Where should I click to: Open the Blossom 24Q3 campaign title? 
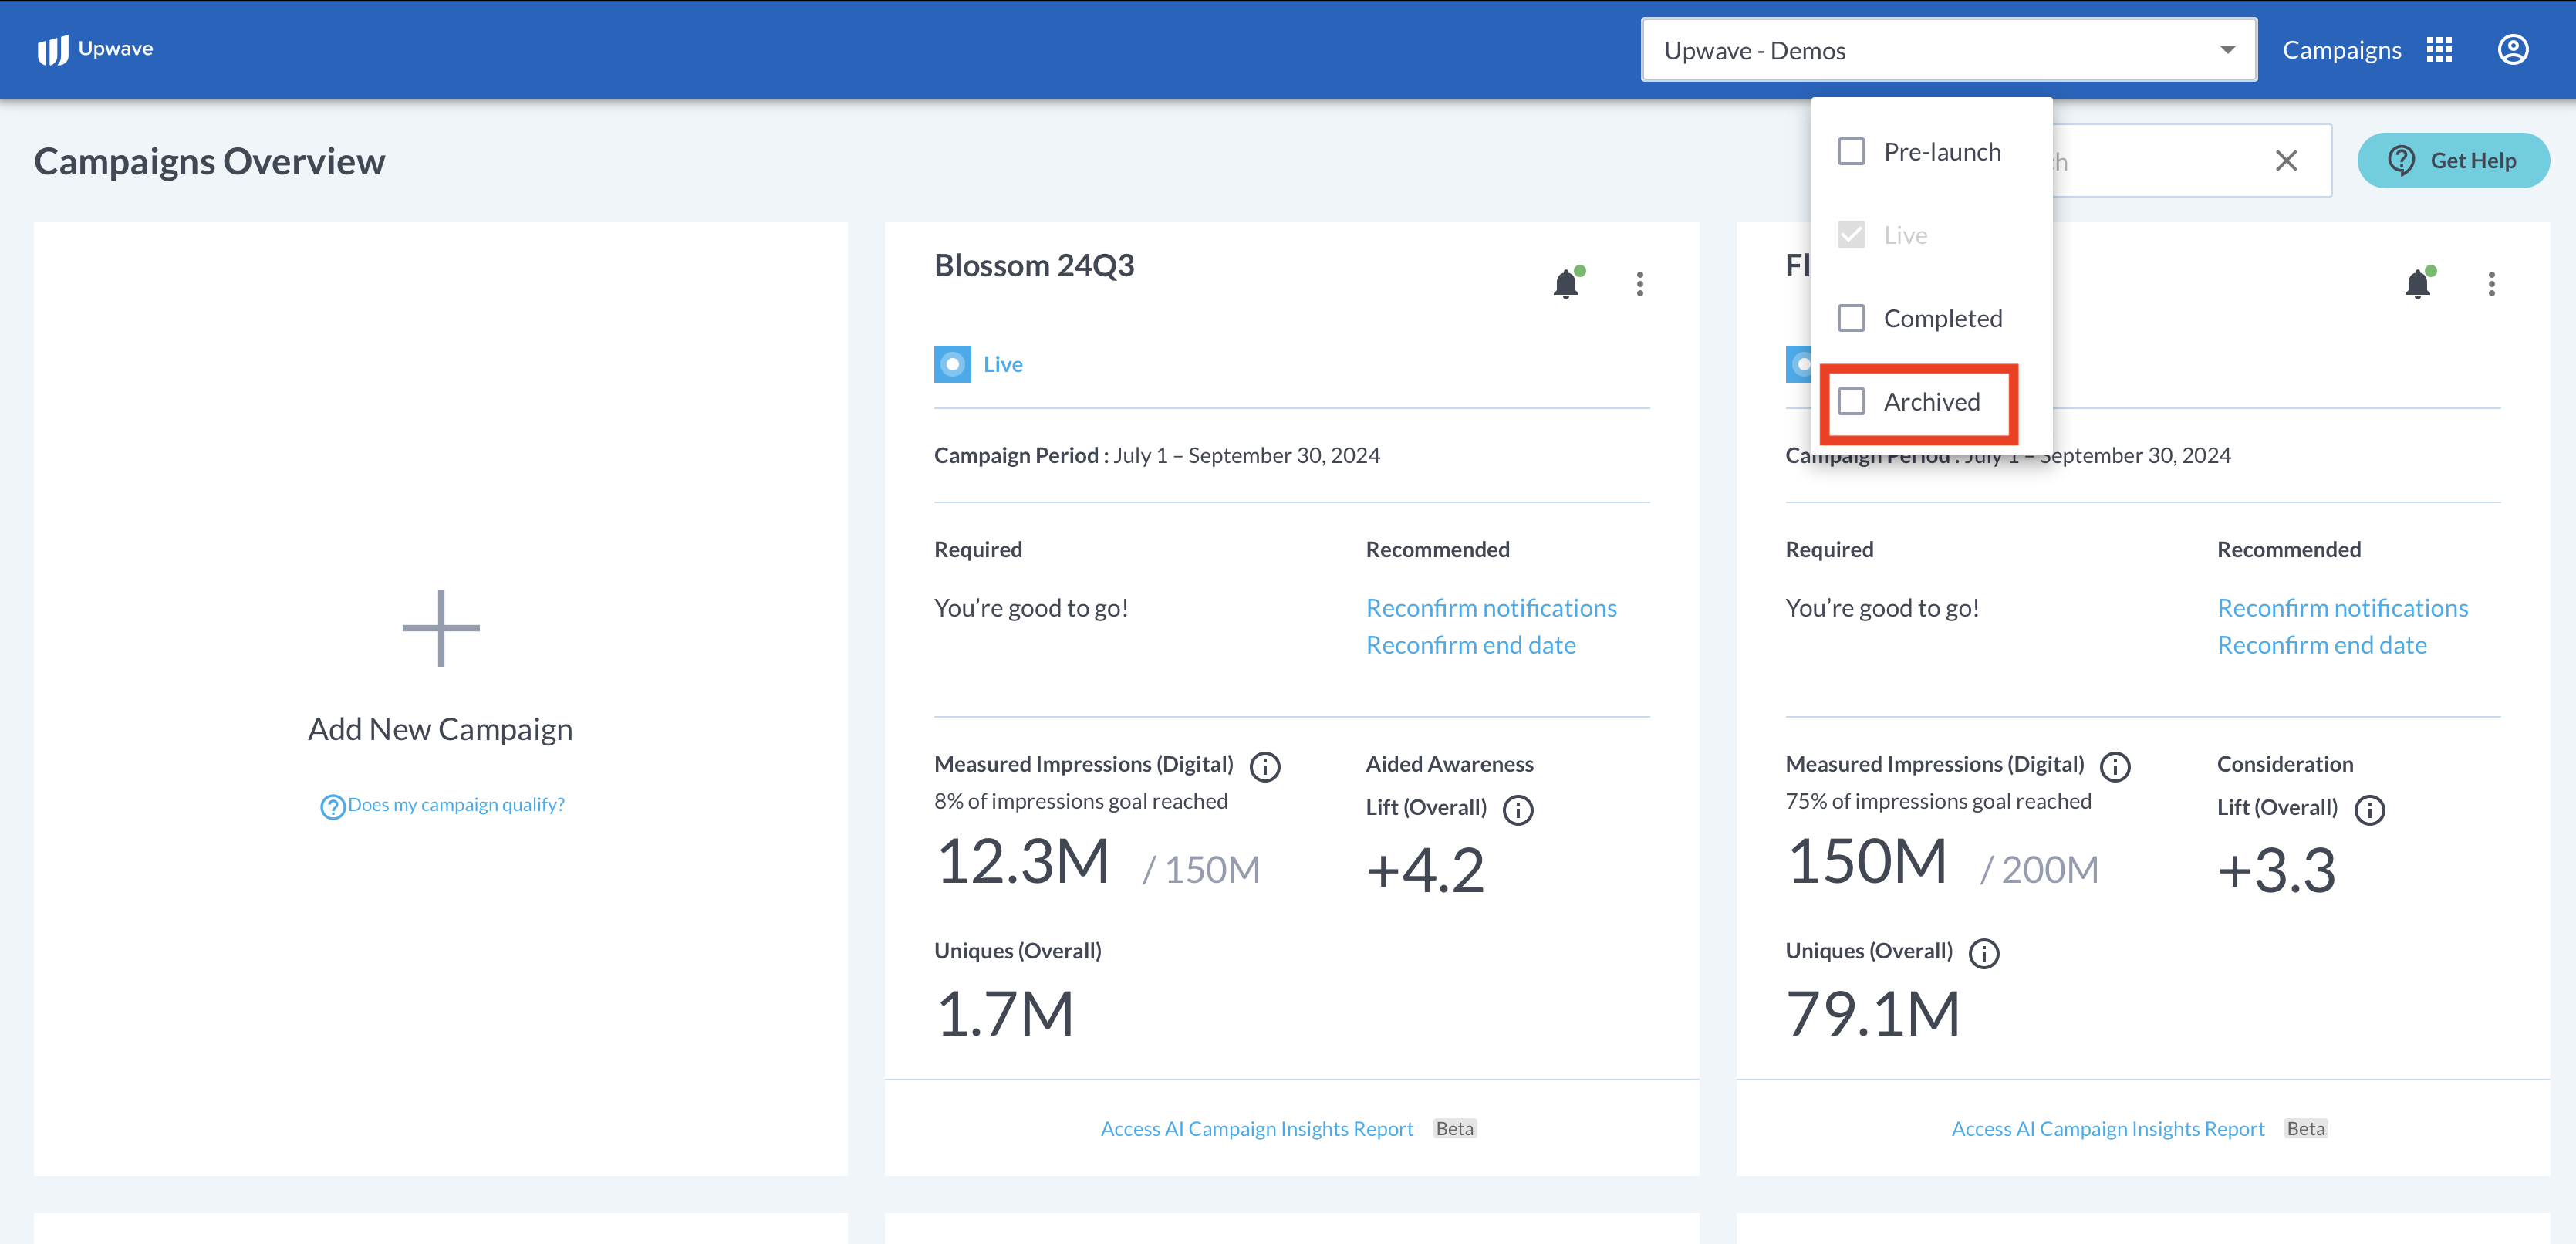(1034, 266)
